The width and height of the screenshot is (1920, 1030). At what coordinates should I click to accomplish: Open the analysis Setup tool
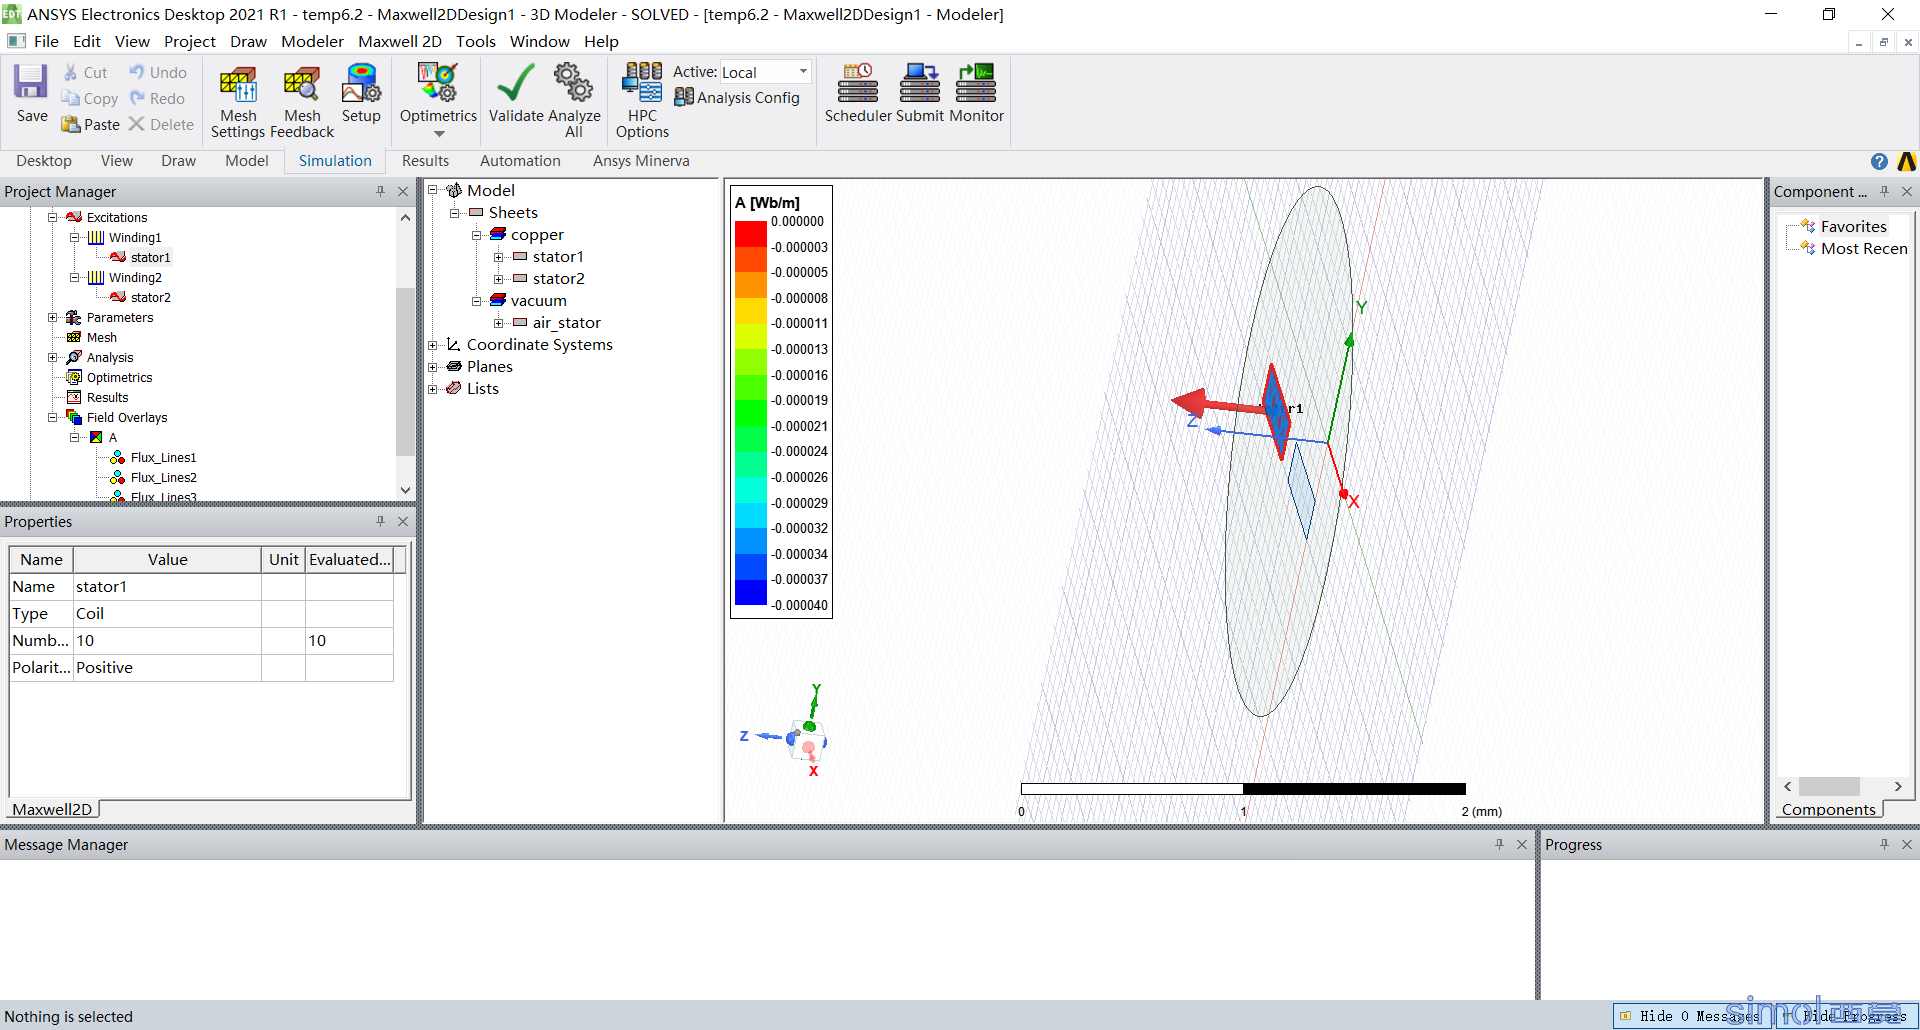point(361,93)
